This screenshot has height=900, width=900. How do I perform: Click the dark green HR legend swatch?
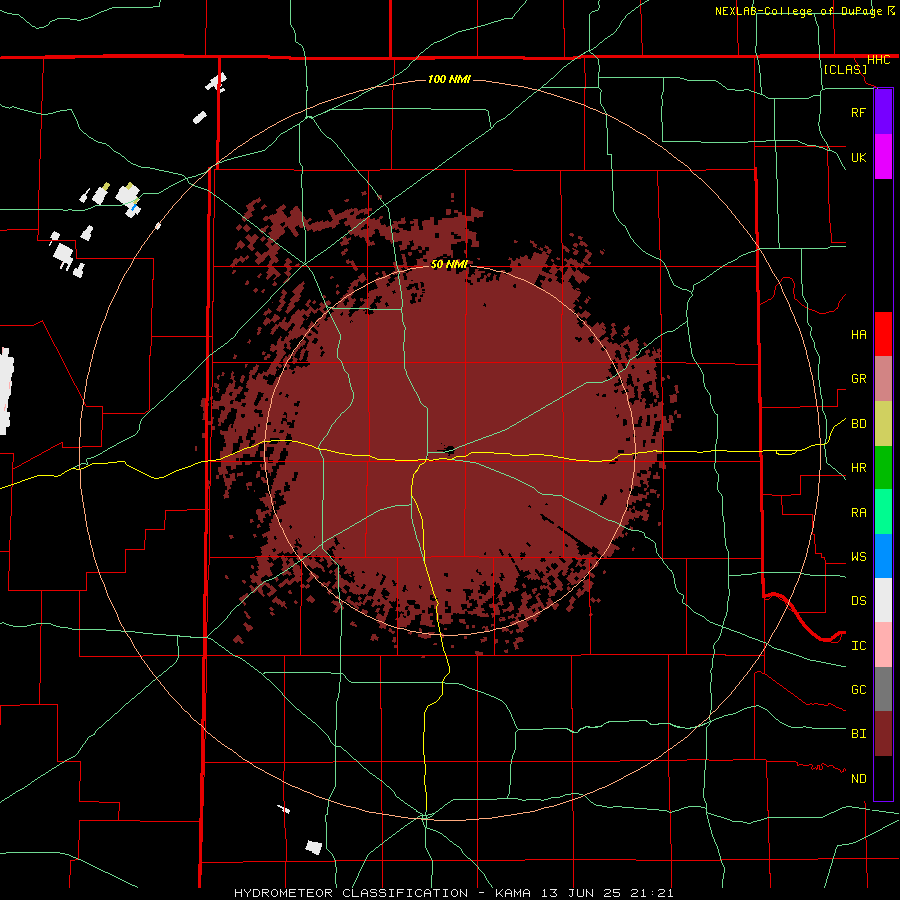coord(883,468)
